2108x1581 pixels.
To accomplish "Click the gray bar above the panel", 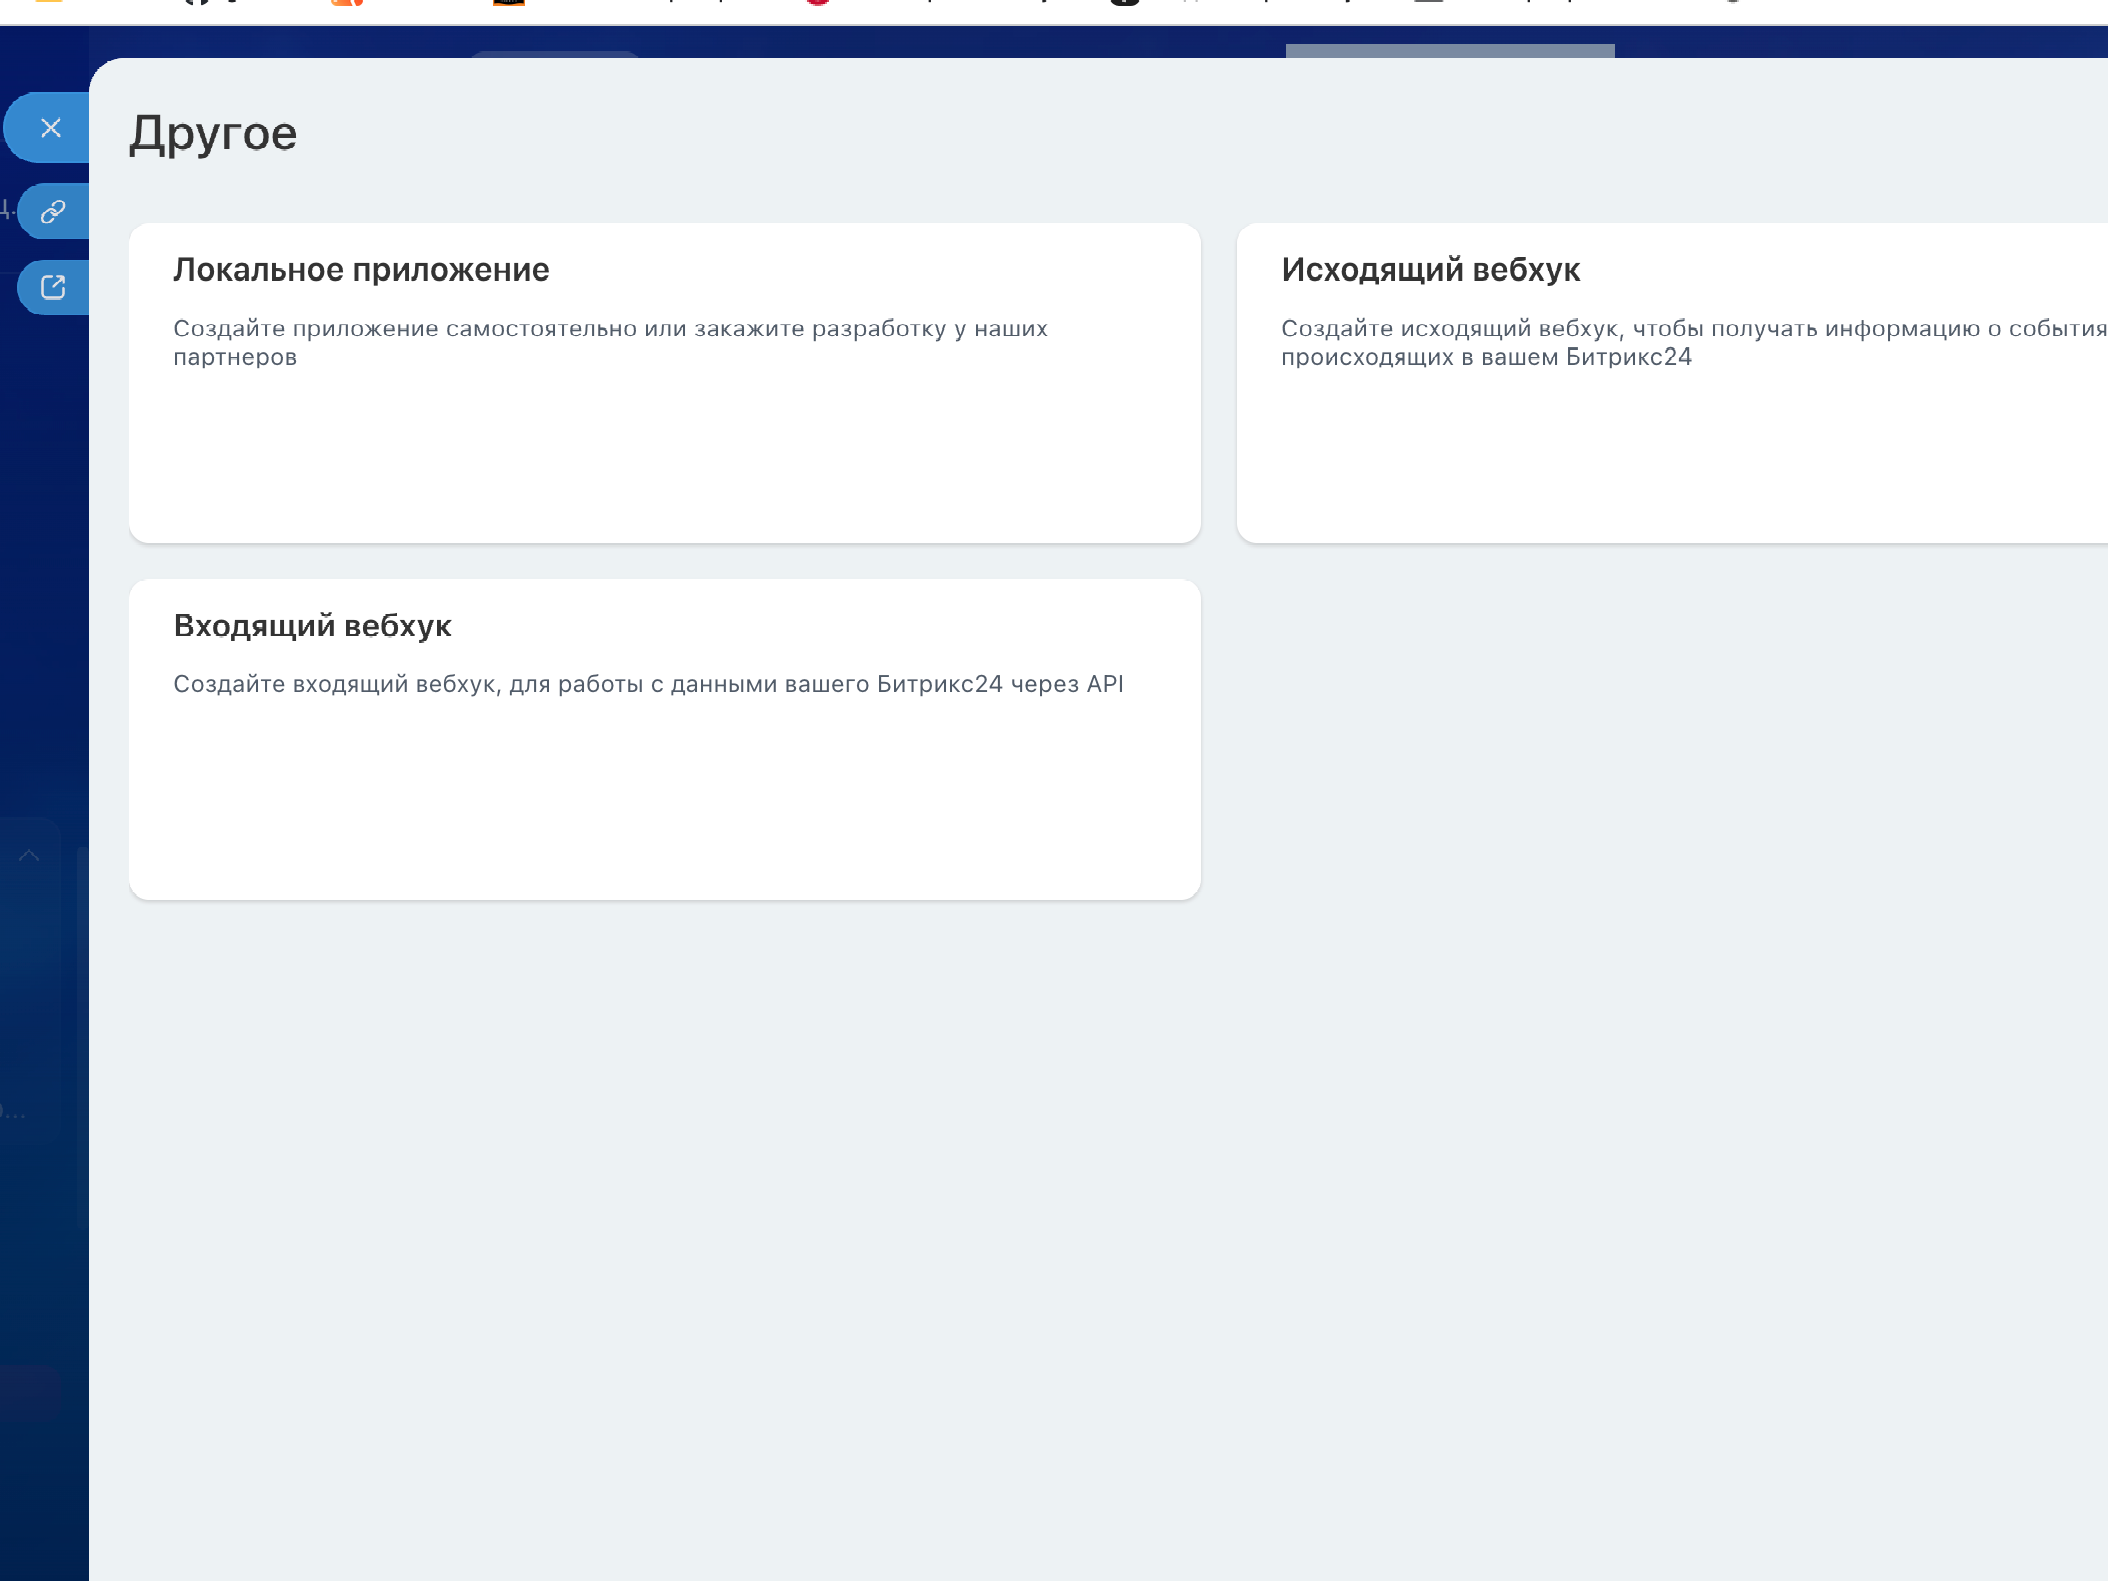I will [x=1449, y=50].
